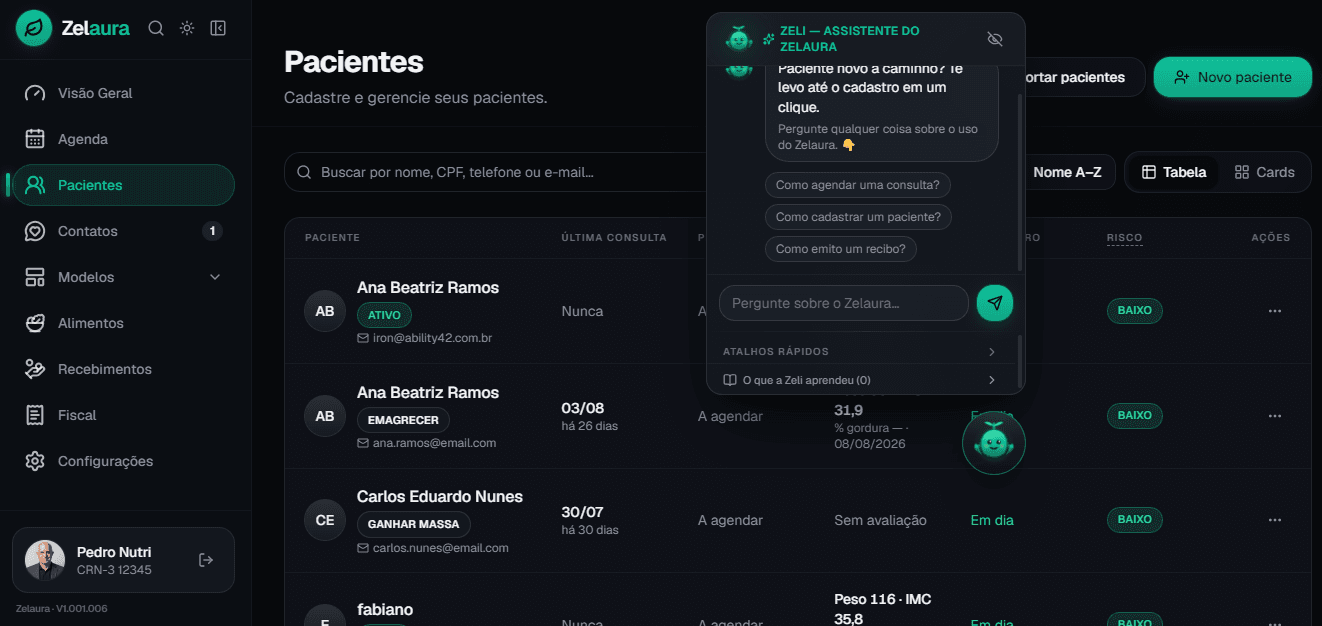
Task: Click the Zeli chat scrollbar
Action: (x=1020, y=180)
